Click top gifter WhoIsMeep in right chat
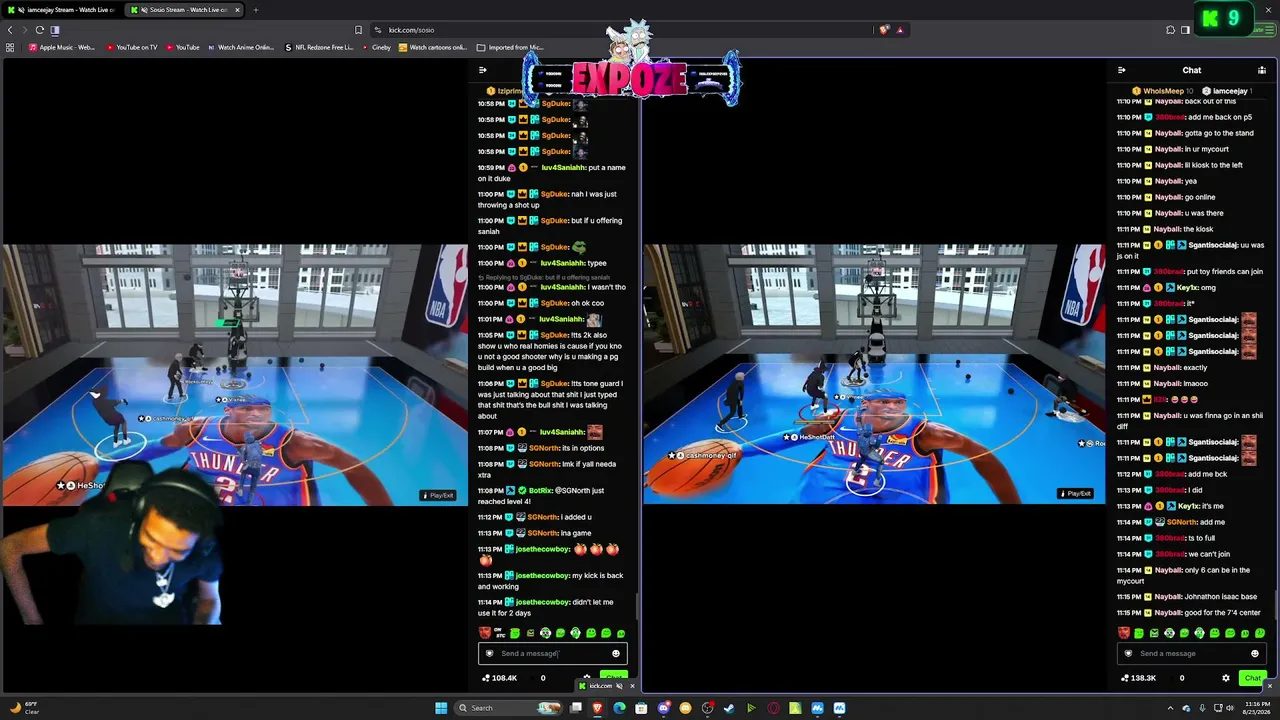The height and width of the screenshot is (720, 1280). click(1163, 91)
